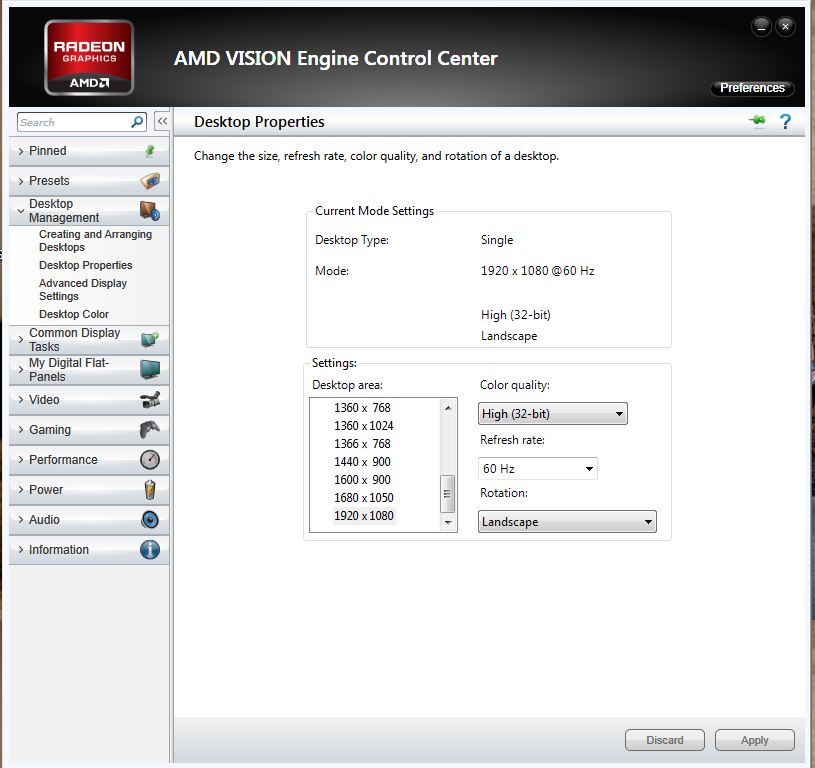Open the Desktop Properties page in sidebar
Image resolution: width=815 pixels, height=768 pixels.
point(86,265)
